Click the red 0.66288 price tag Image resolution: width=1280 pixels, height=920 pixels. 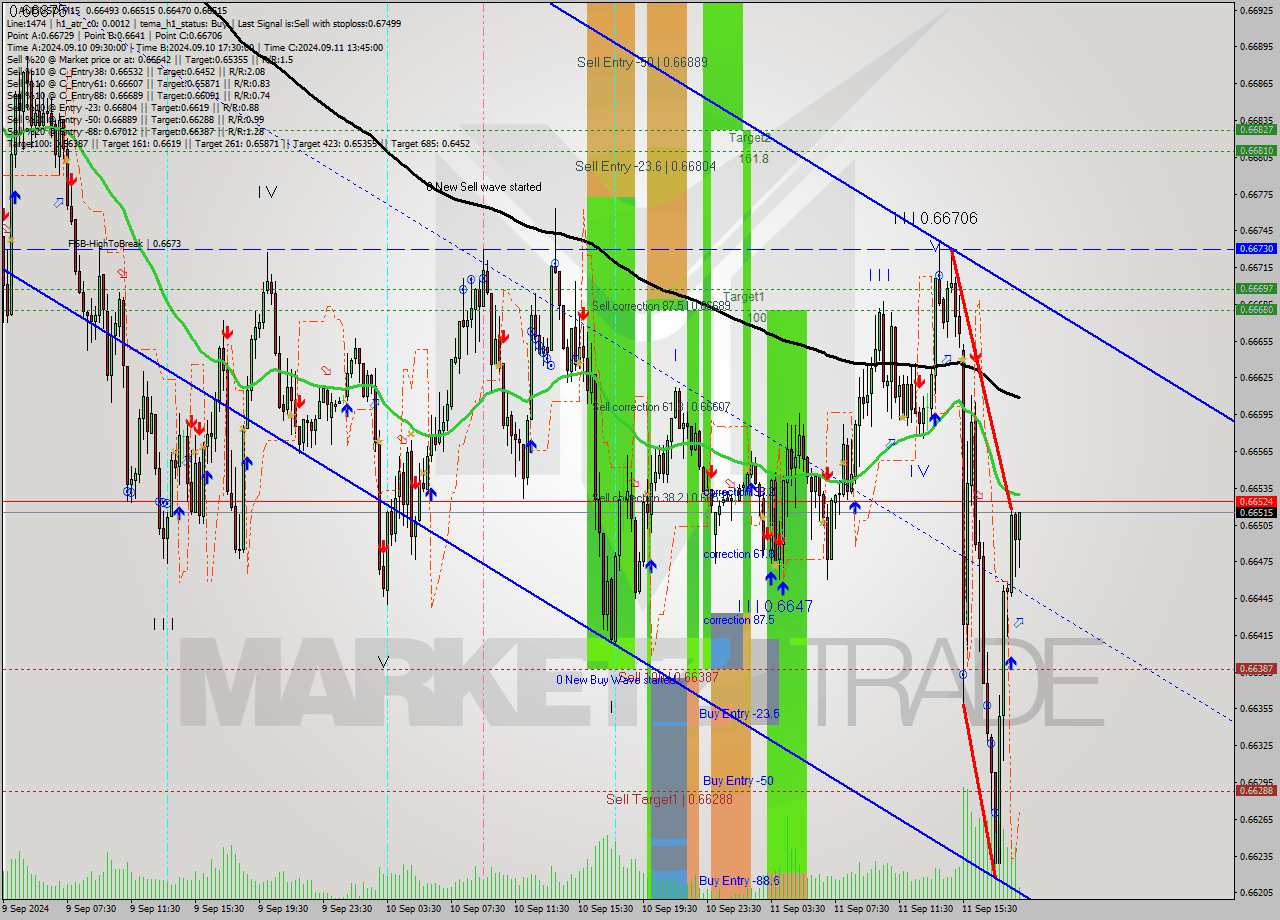click(x=1256, y=790)
